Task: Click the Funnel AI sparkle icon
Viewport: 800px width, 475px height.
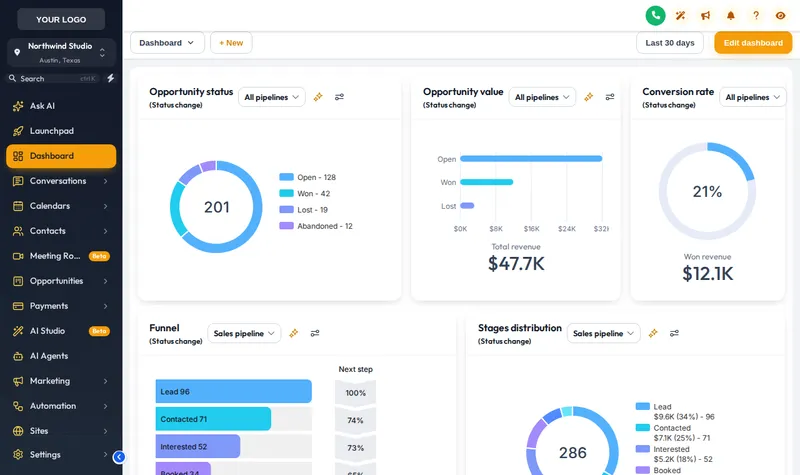Action: (293, 333)
